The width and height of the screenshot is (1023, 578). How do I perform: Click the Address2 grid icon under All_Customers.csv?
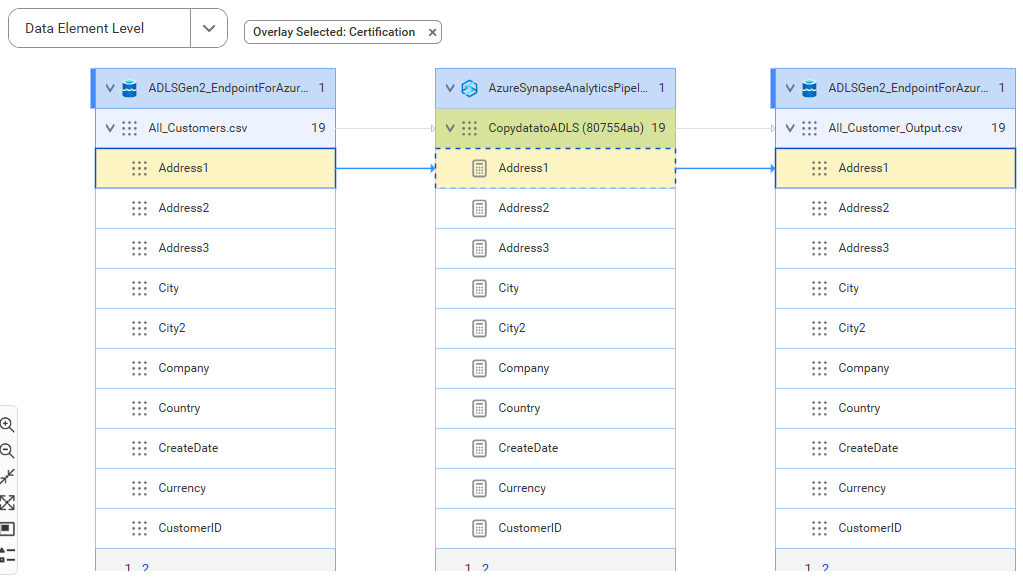click(x=140, y=208)
